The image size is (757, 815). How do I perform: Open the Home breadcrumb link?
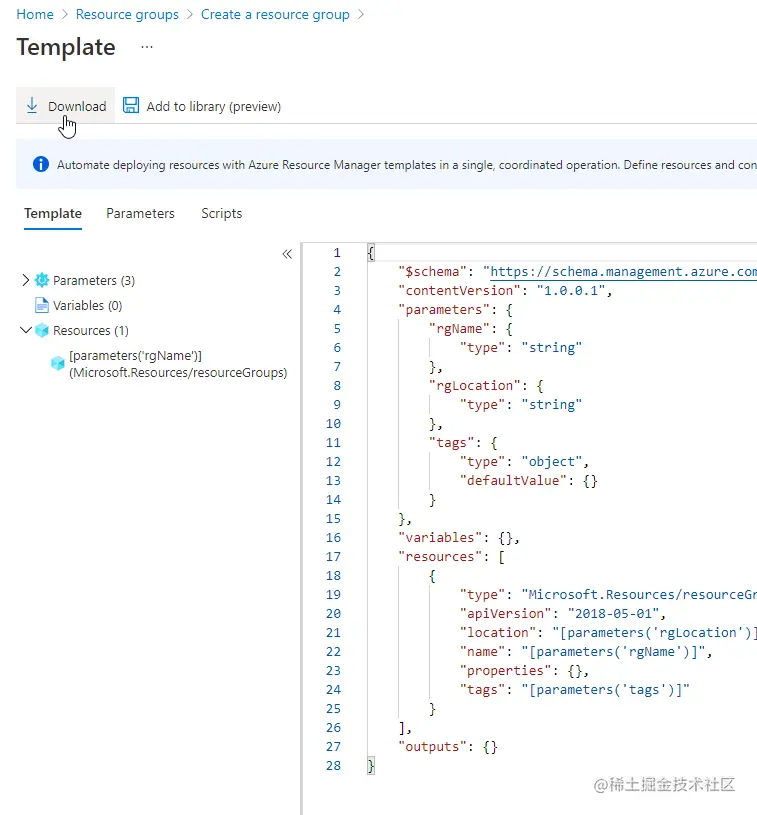34,14
